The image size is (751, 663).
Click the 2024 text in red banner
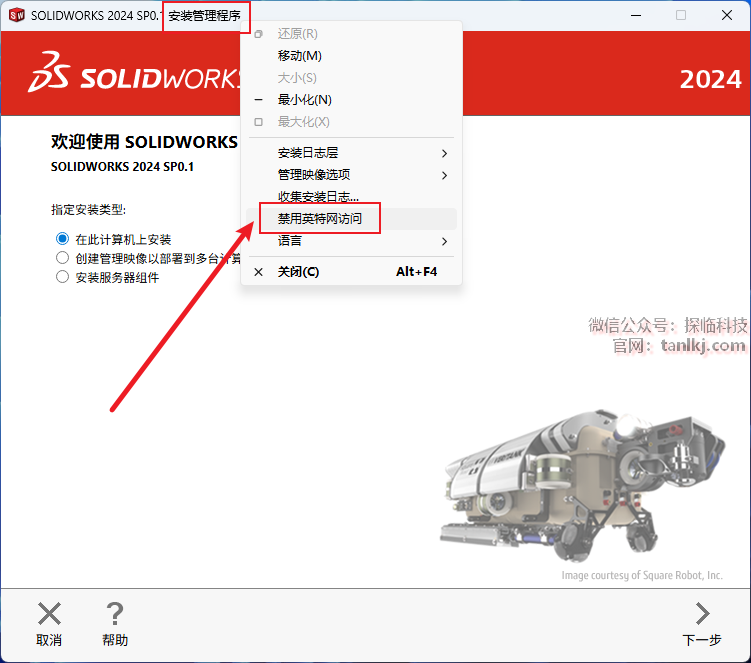pos(711,79)
